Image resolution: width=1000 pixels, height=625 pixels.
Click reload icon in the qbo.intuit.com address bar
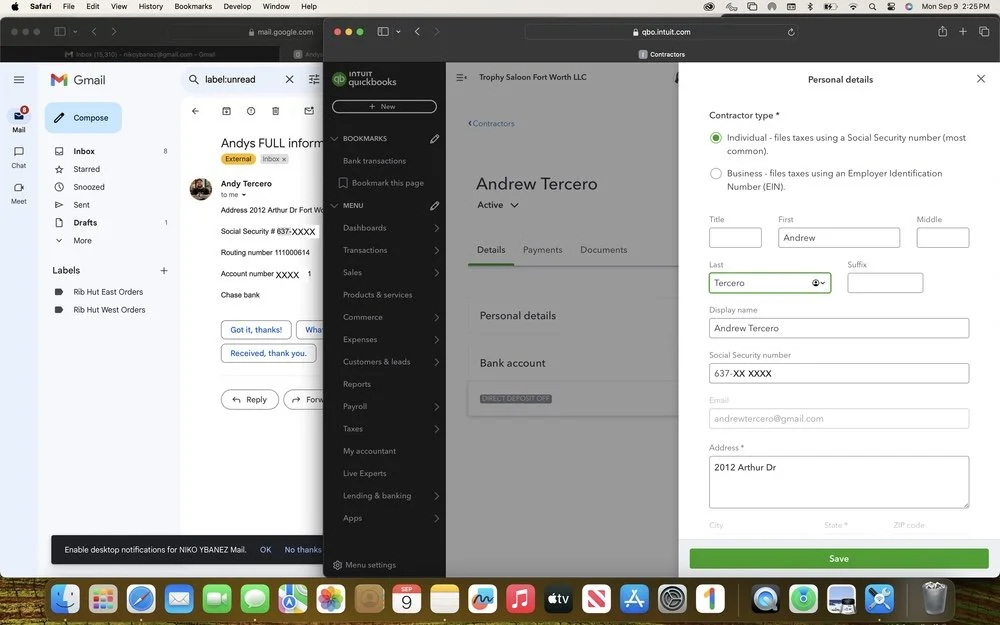tap(791, 32)
